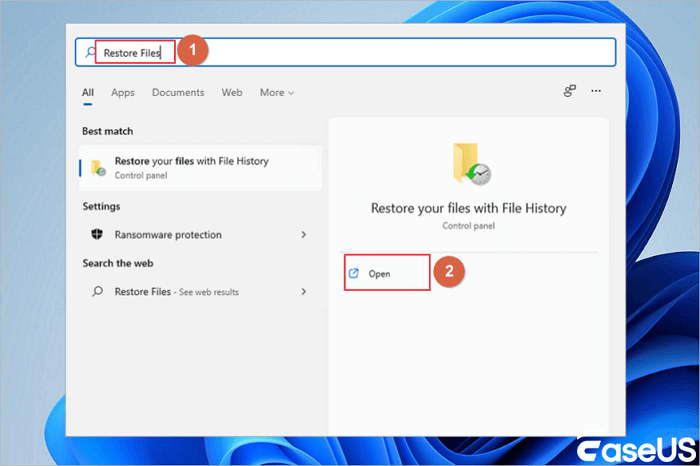Click 'Control panel' label under preview title
Viewport: 700px width, 466px height.
[x=469, y=226]
